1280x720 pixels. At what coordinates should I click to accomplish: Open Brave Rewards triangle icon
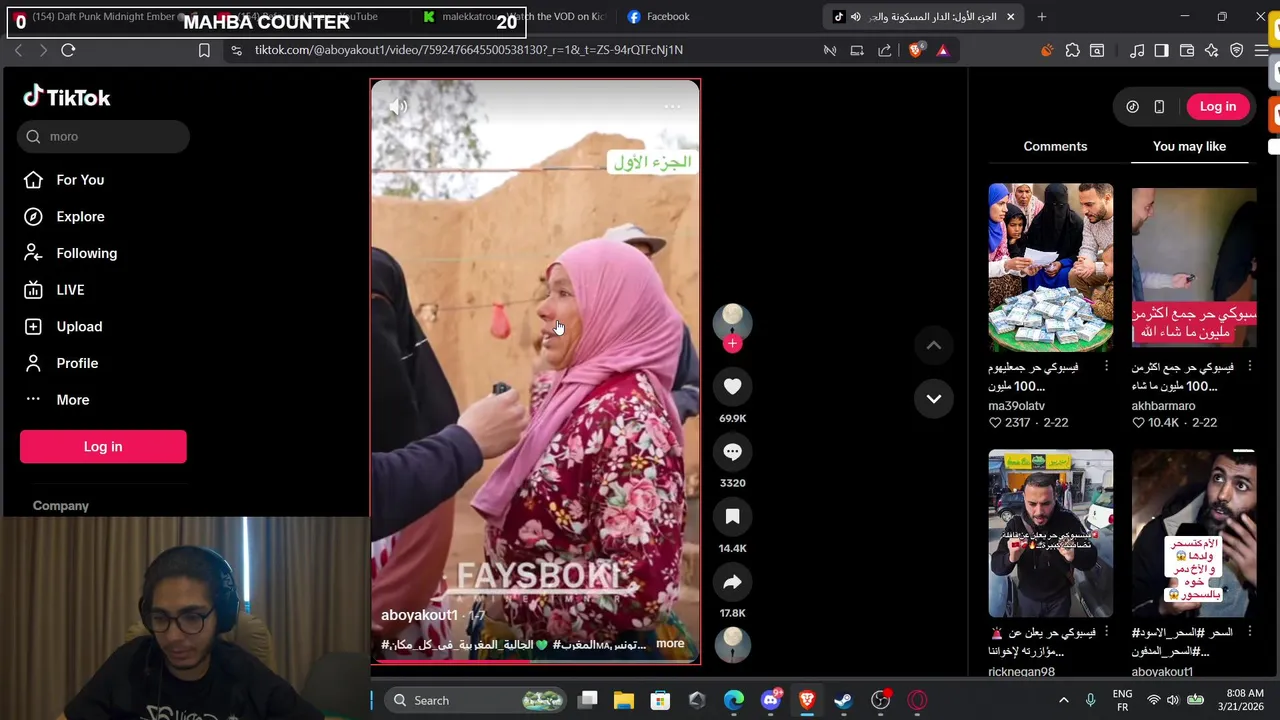tap(942, 50)
